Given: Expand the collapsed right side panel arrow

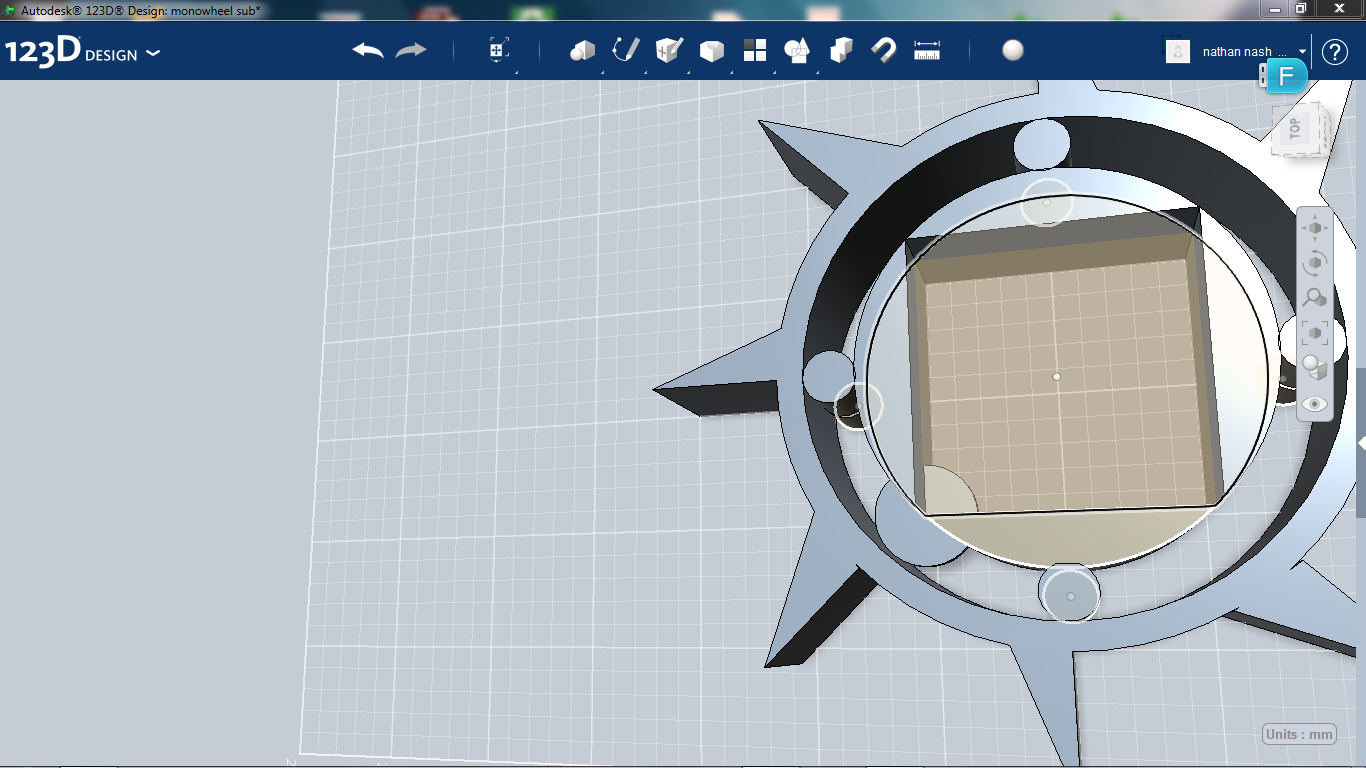Looking at the screenshot, I should [1361, 442].
